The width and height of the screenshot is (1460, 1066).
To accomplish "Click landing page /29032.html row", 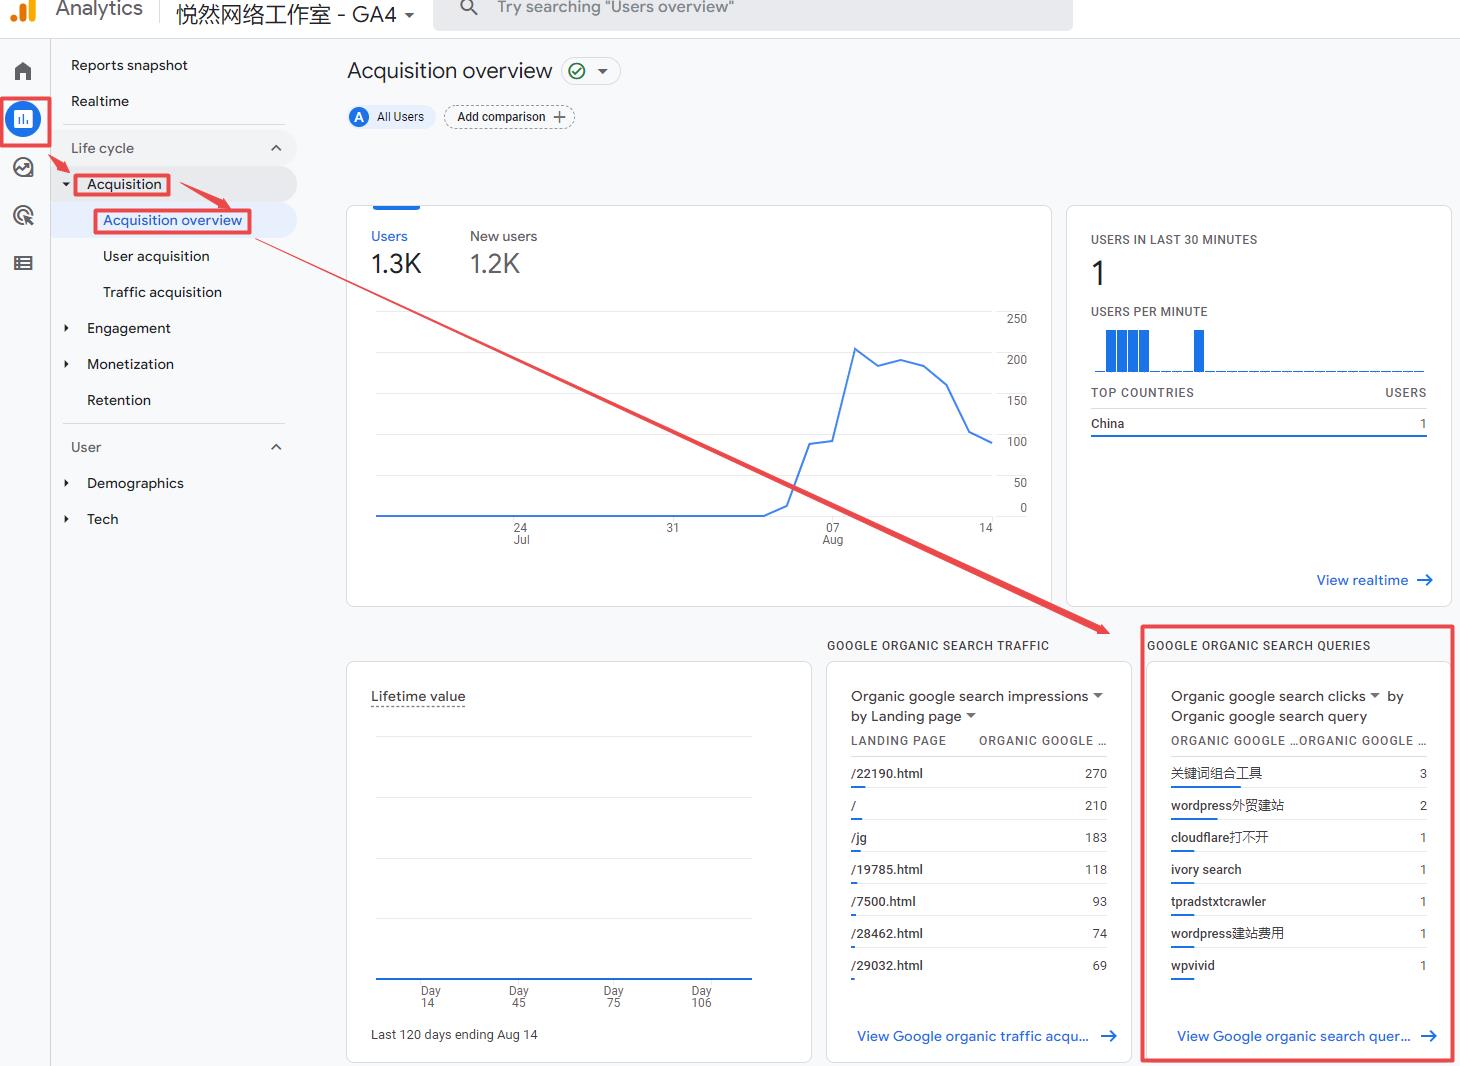I will [979, 966].
